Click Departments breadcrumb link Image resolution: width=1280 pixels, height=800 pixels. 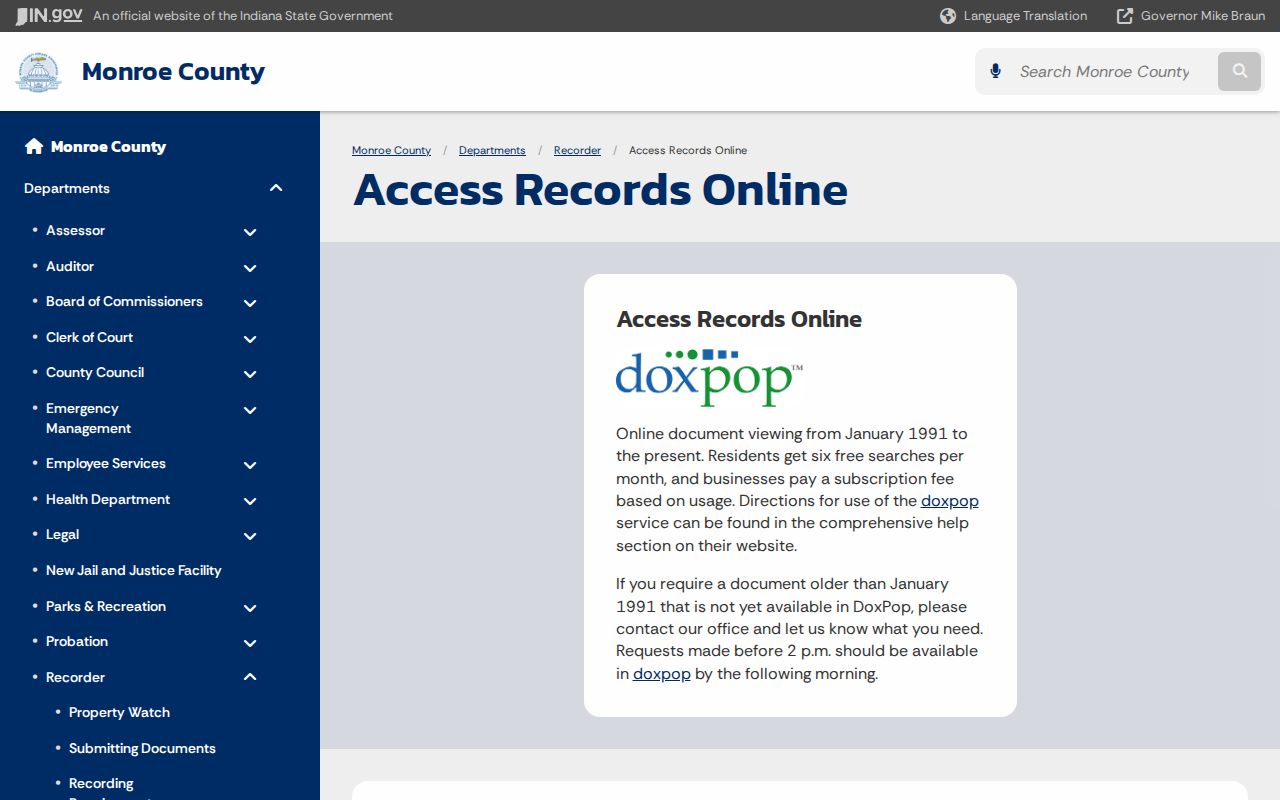492,150
